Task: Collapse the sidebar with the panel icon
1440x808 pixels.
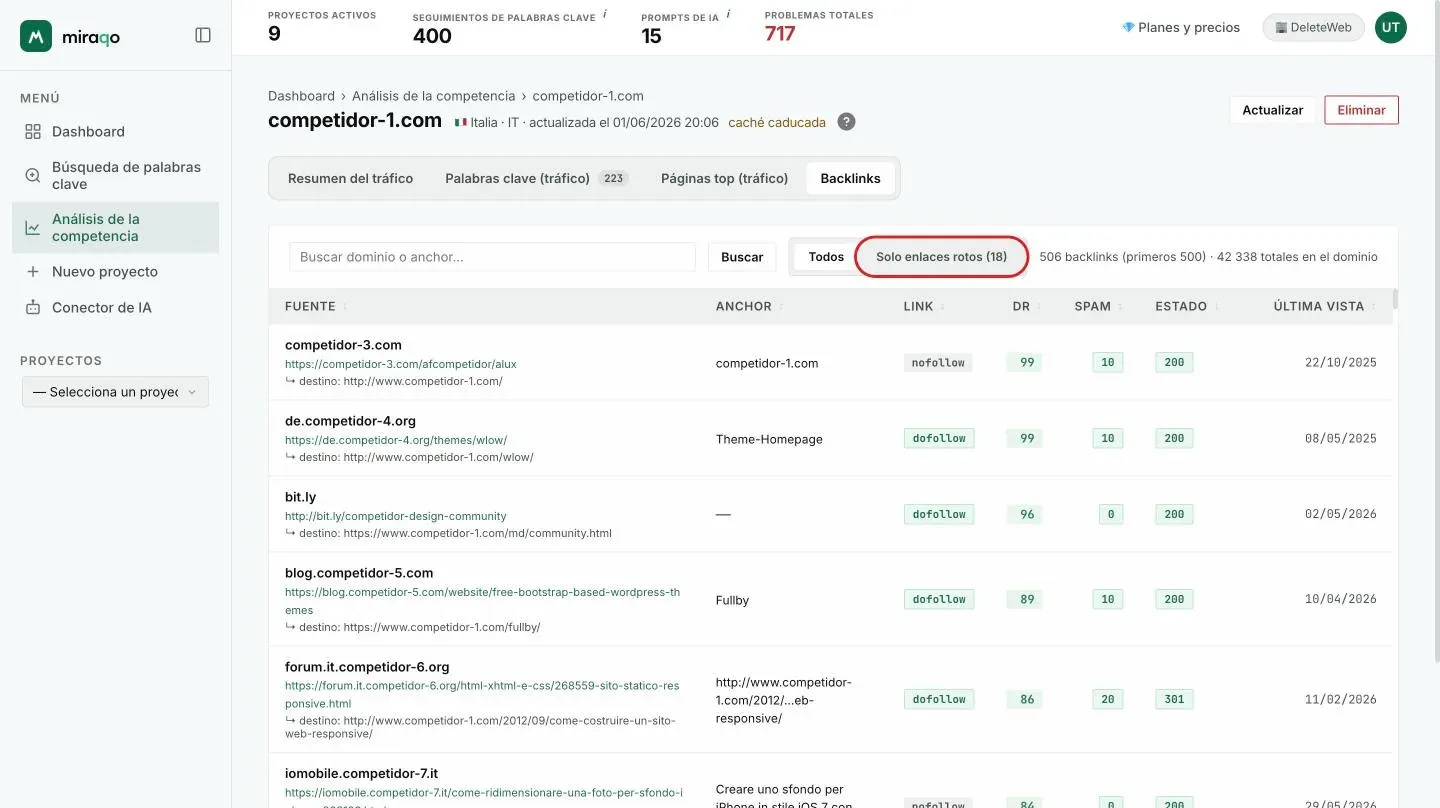Action: pyautogui.click(x=203, y=35)
